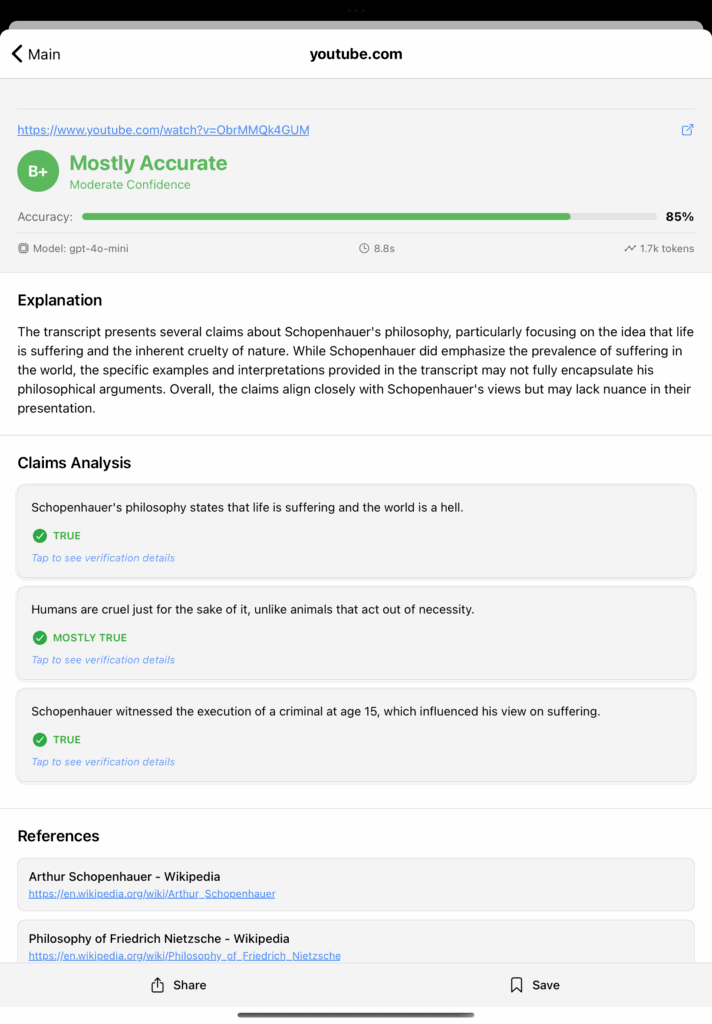Open the external link icon
Screen dimensions: 712x1024
[687, 130]
